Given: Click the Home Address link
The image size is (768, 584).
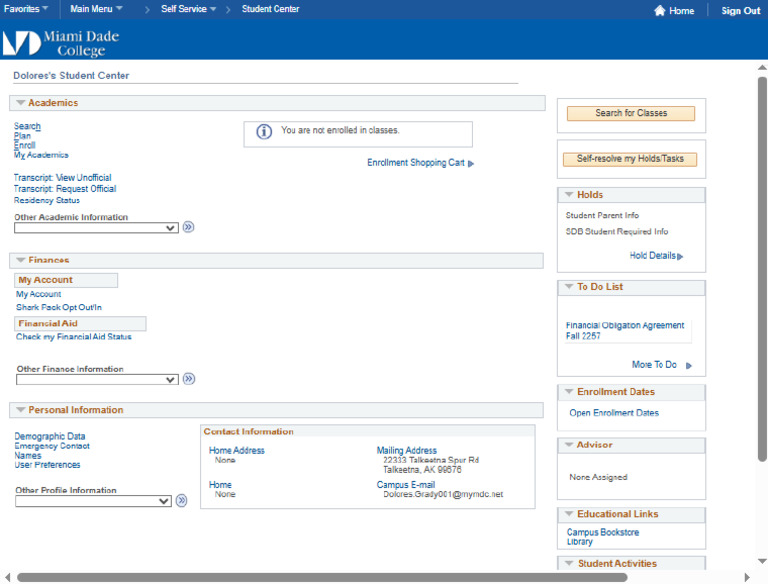Looking at the screenshot, I should click(237, 450).
